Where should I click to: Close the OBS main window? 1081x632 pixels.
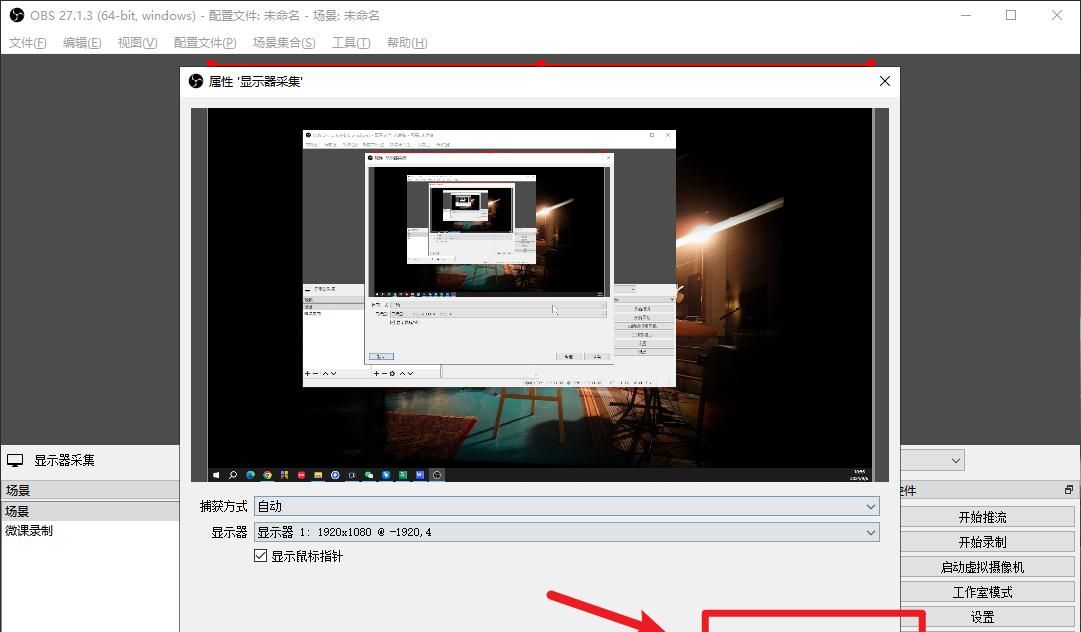(1056, 15)
